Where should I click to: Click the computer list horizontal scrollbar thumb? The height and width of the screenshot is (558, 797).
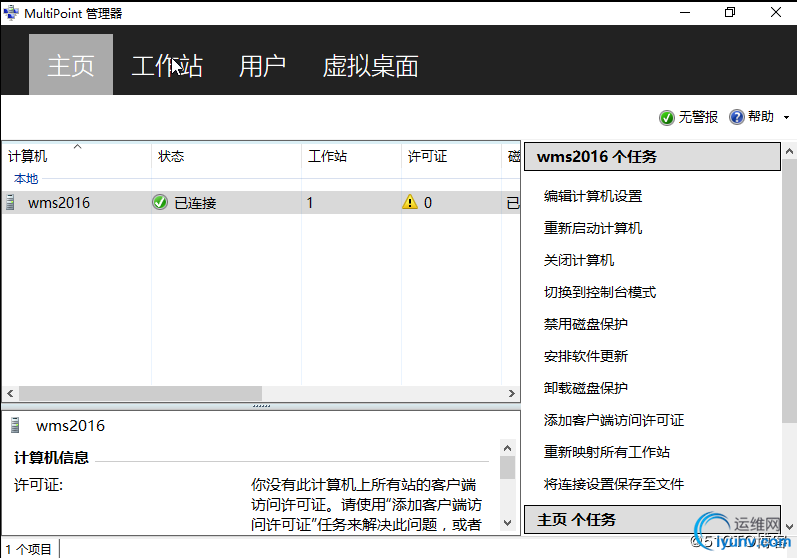pyautogui.click(x=140, y=393)
